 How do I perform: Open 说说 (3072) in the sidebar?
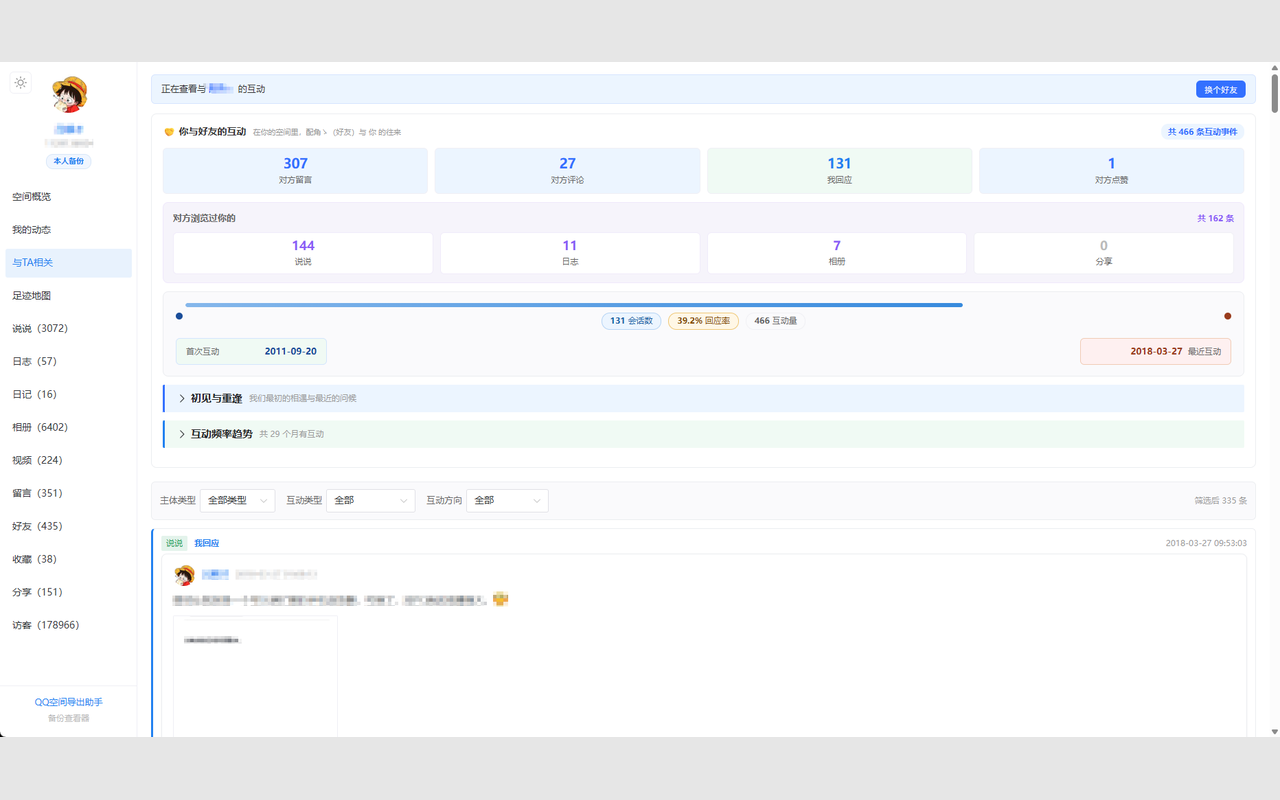click(x=68, y=328)
